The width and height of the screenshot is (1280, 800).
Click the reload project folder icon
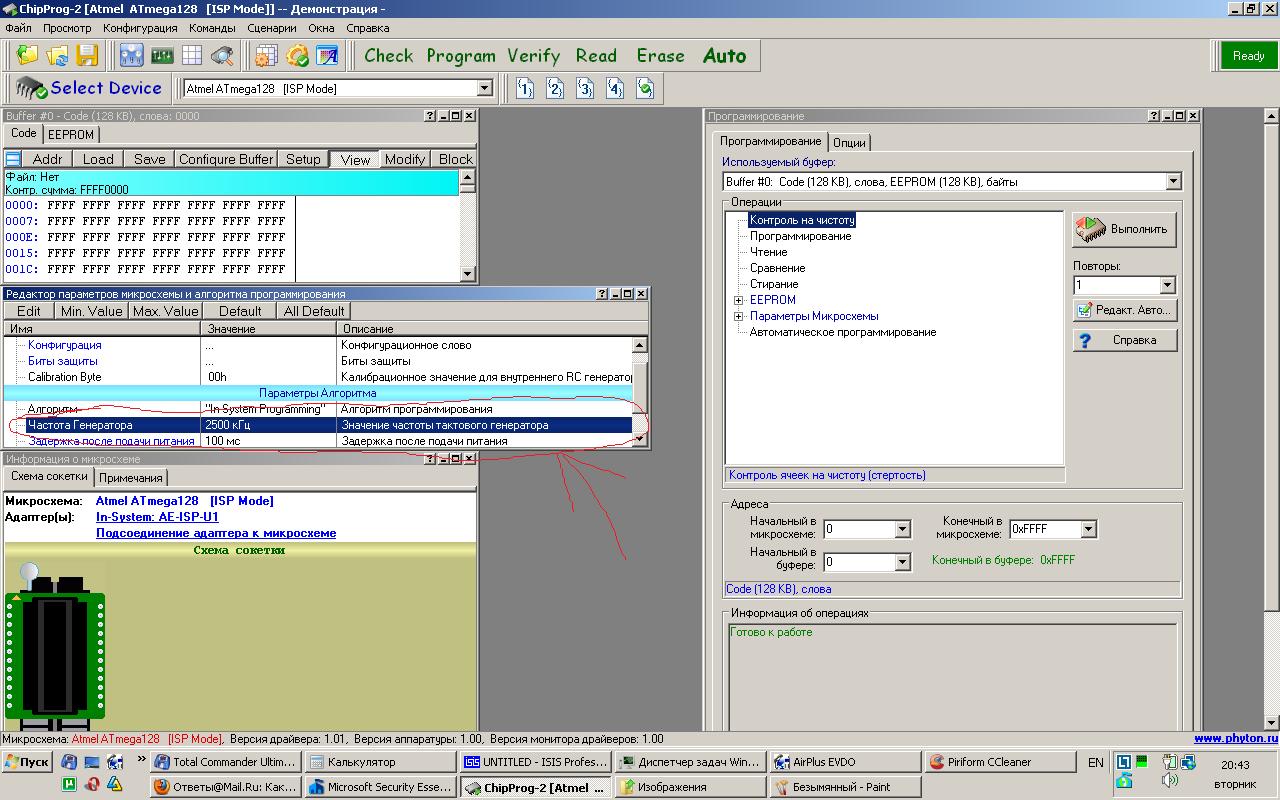click(58, 55)
